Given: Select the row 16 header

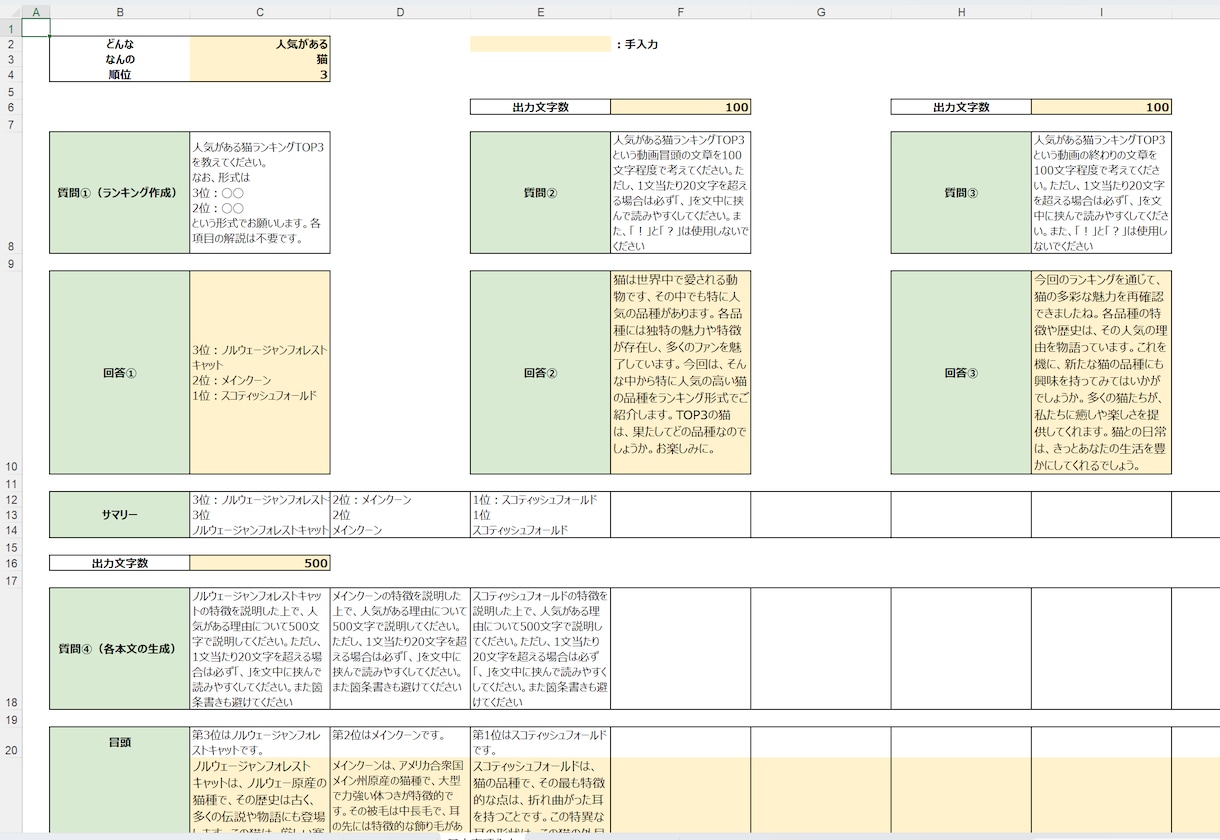Looking at the screenshot, I should click(10, 563).
